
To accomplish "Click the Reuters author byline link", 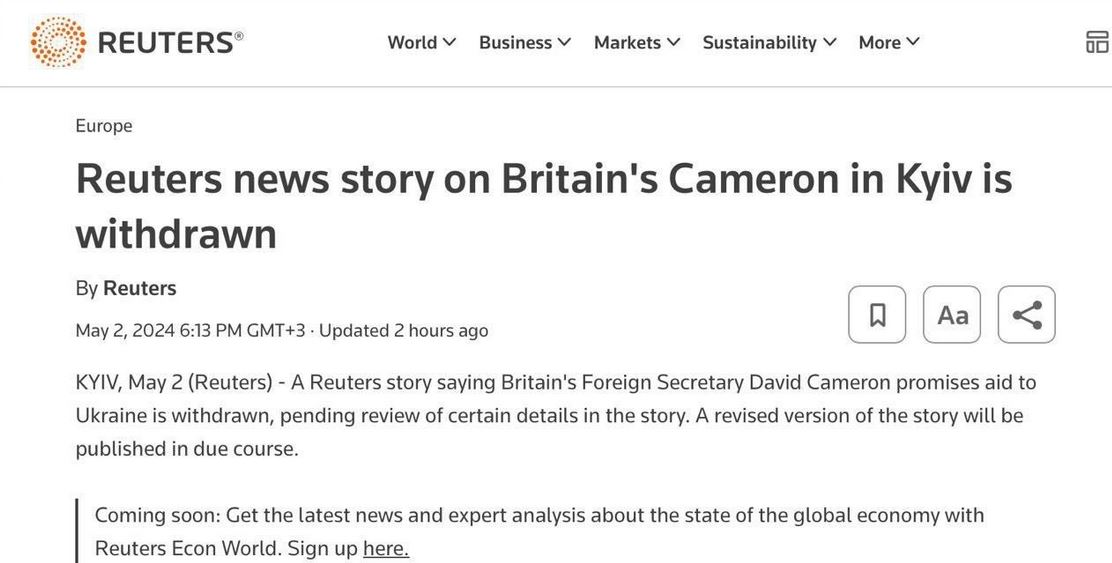I will 140,288.
